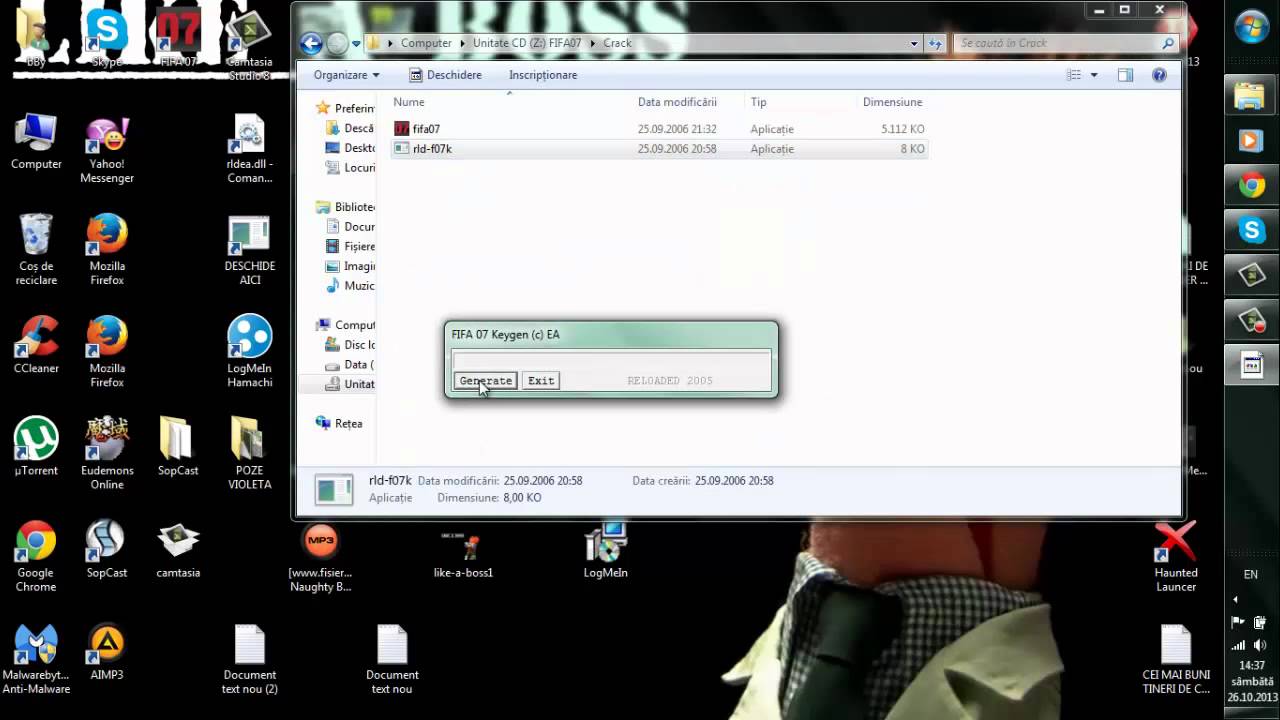Click Exit in the FIFA 07 Keygen
The height and width of the screenshot is (720, 1280).
point(541,380)
